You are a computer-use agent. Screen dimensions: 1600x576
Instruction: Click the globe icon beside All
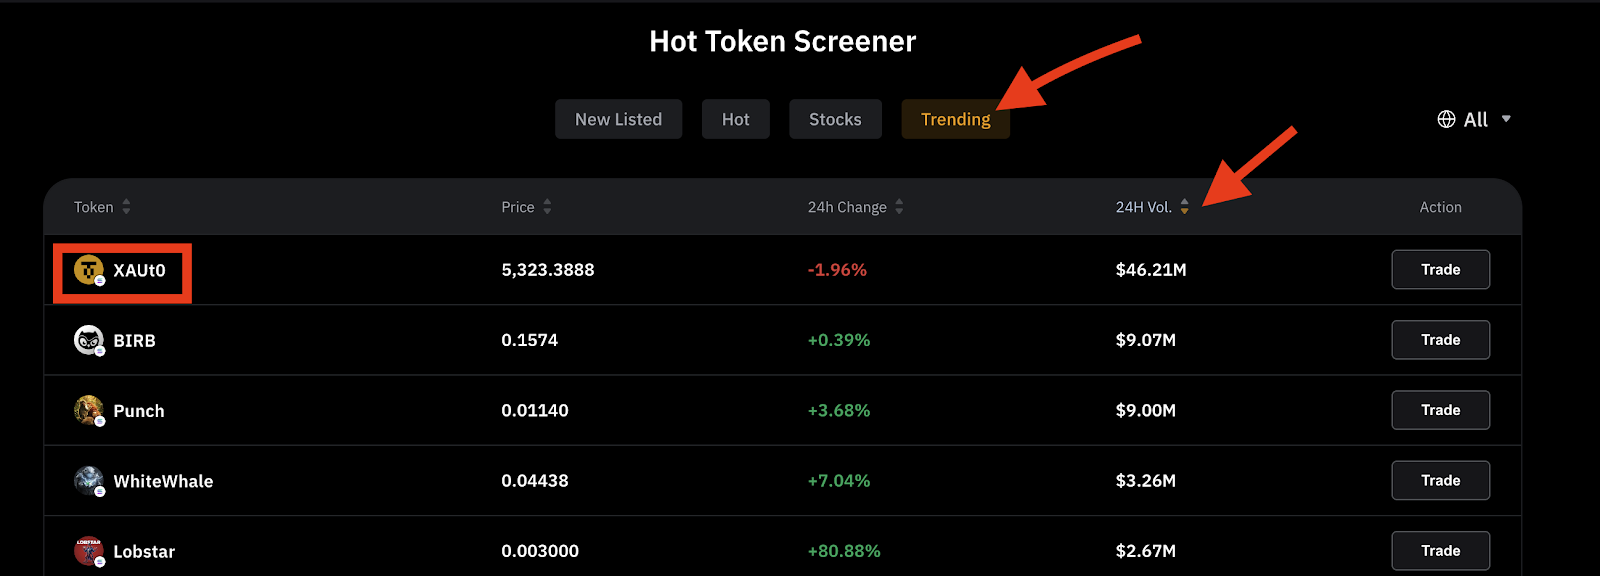[x=1446, y=119]
